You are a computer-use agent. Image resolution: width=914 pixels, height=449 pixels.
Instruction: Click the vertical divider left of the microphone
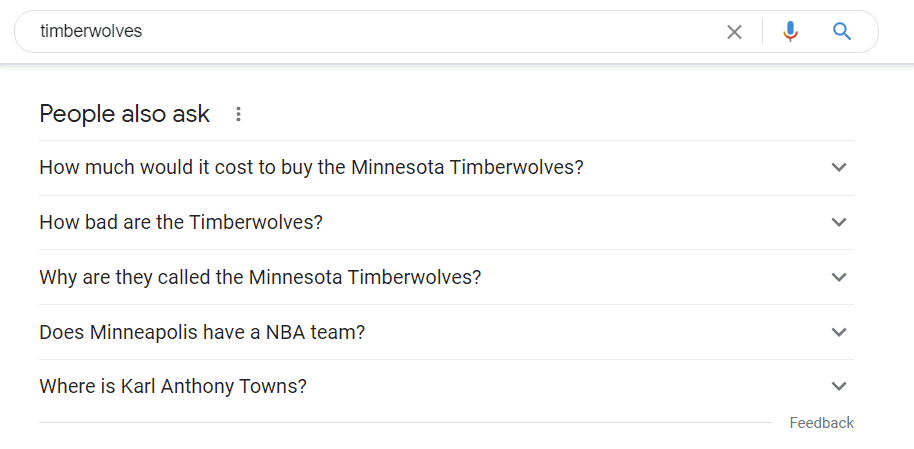click(762, 32)
